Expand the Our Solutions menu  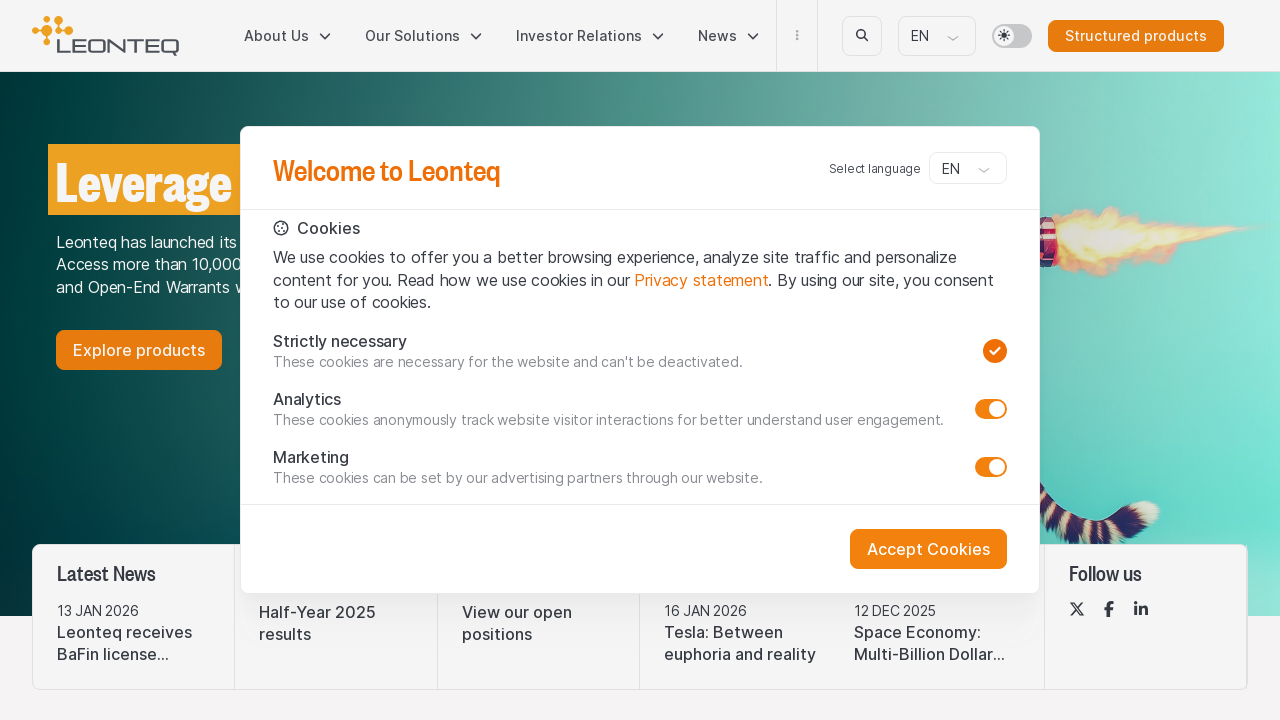click(x=423, y=36)
